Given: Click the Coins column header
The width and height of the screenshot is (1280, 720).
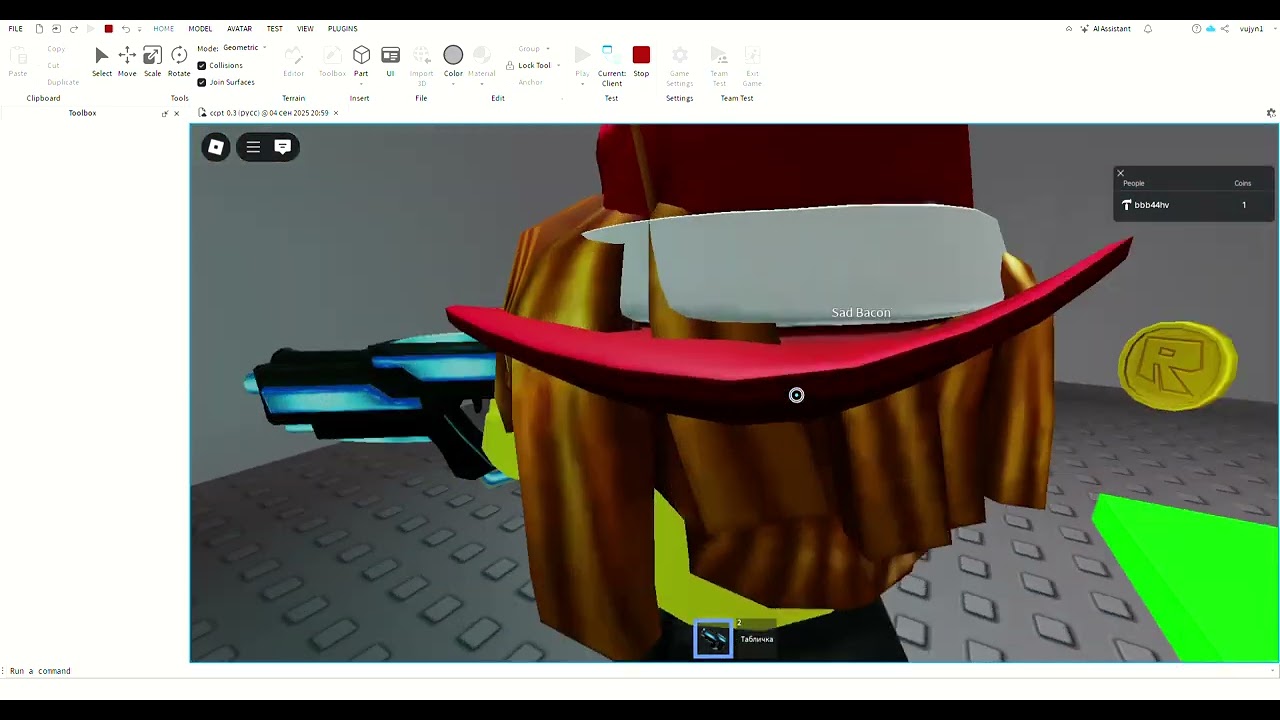Looking at the screenshot, I should 1242,183.
